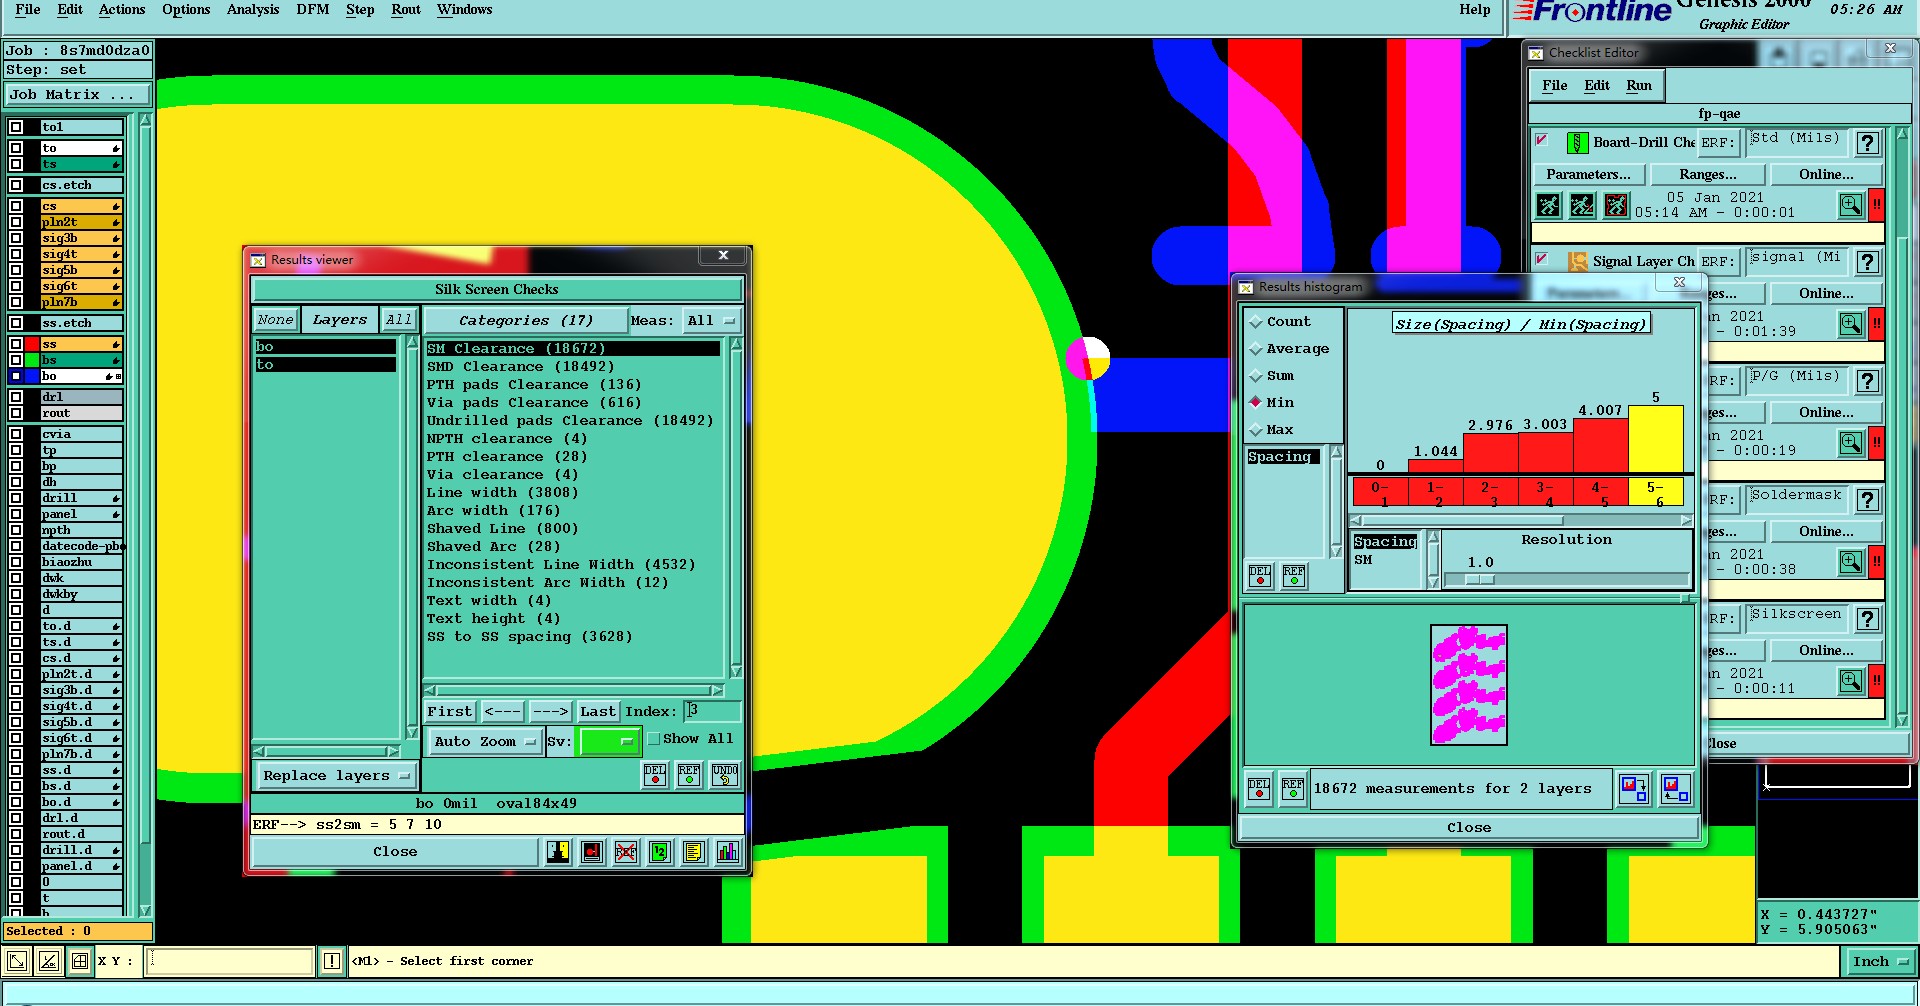The height and width of the screenshot is (1006, 1920).
Task: Click the upper DEL icon in Results histogram
Action: tap(1260, 576)
